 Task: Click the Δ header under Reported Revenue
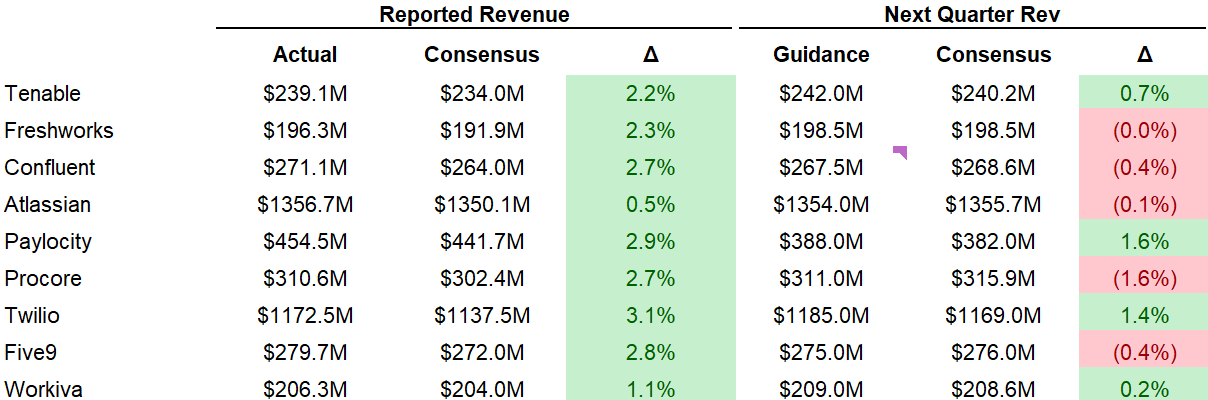pyautogui.click(x=650, y=55)
